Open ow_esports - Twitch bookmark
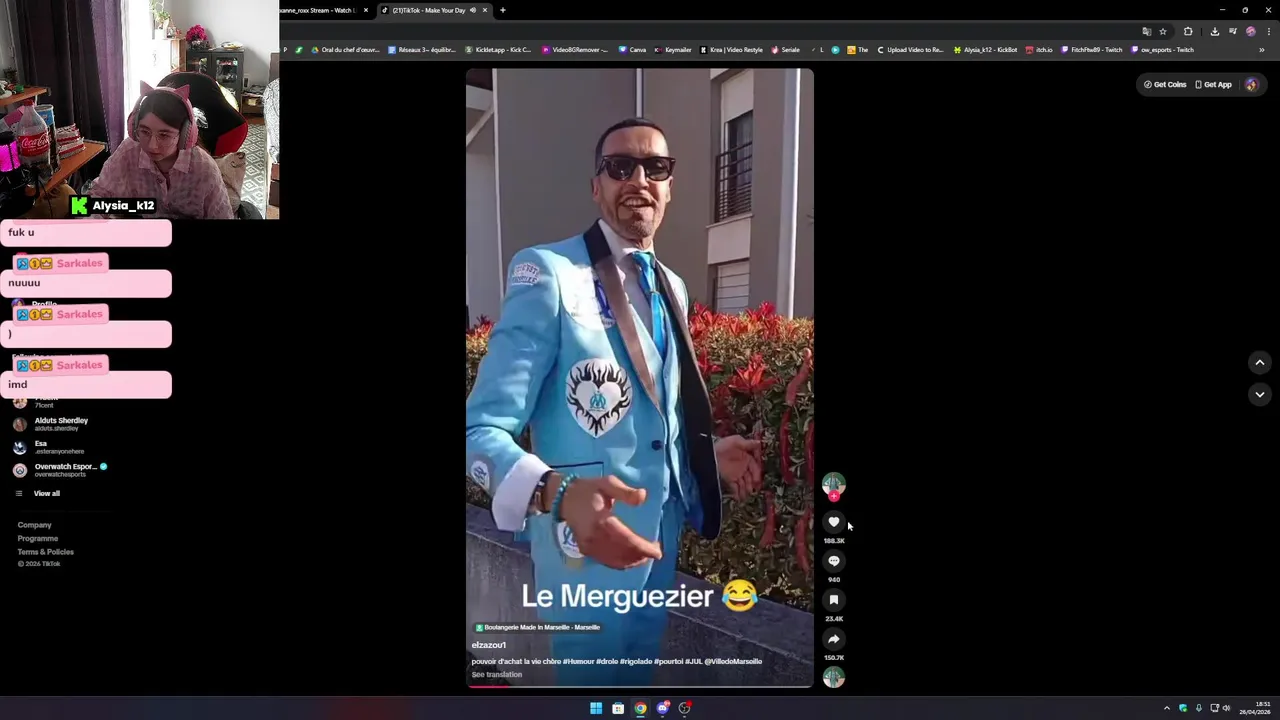Screen dimensions: 1280x720 click(1163, 50)
